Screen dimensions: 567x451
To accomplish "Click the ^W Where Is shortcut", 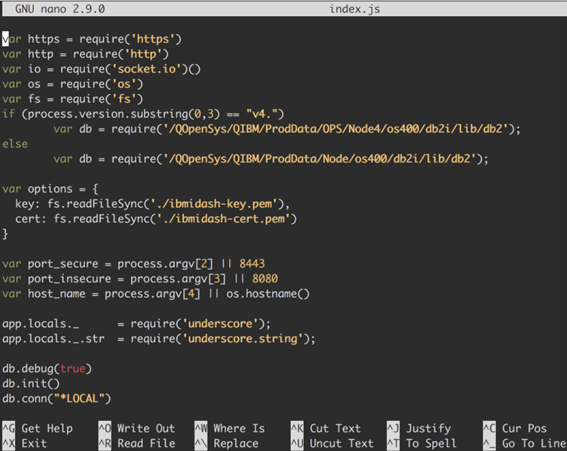I will pyautogui.click(x=230, y=428).
